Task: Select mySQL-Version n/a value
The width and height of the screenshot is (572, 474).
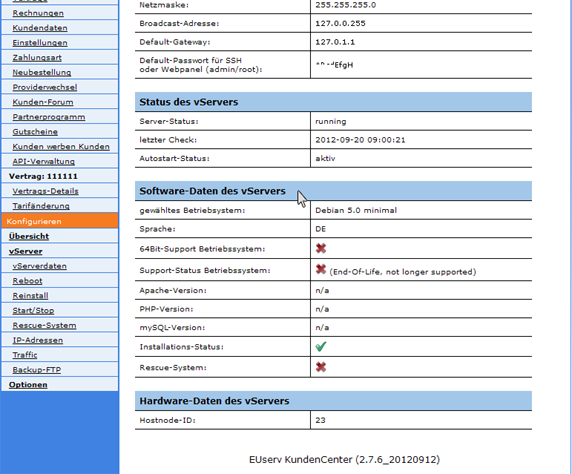Action: (x=322, y=327)
